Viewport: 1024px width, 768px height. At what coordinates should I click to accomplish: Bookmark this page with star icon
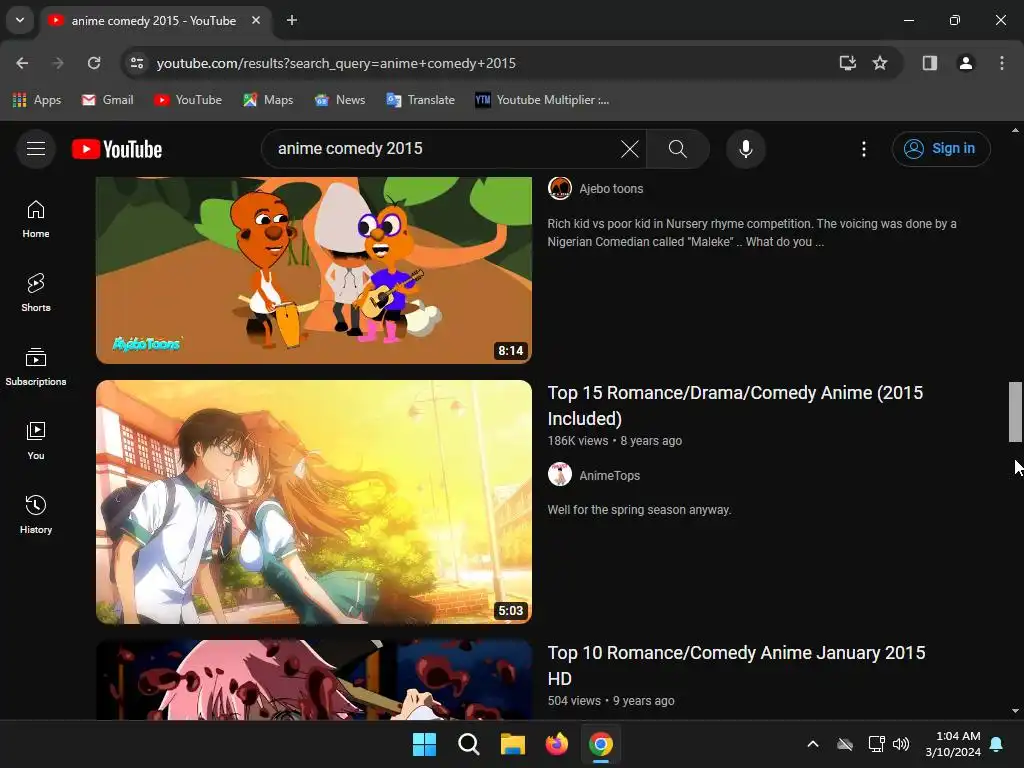(x=880, y=63)
